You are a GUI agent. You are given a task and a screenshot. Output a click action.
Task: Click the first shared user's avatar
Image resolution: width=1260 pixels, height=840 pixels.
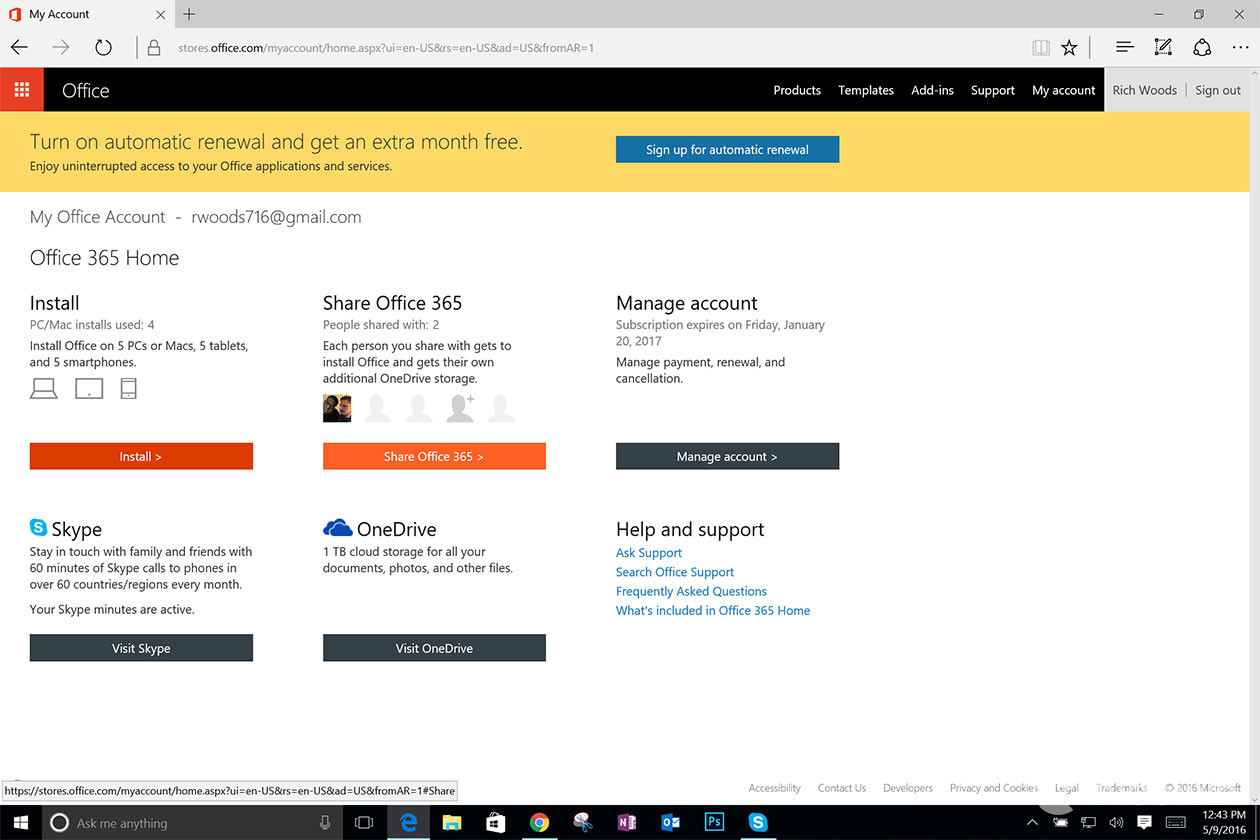coord(337,407)
